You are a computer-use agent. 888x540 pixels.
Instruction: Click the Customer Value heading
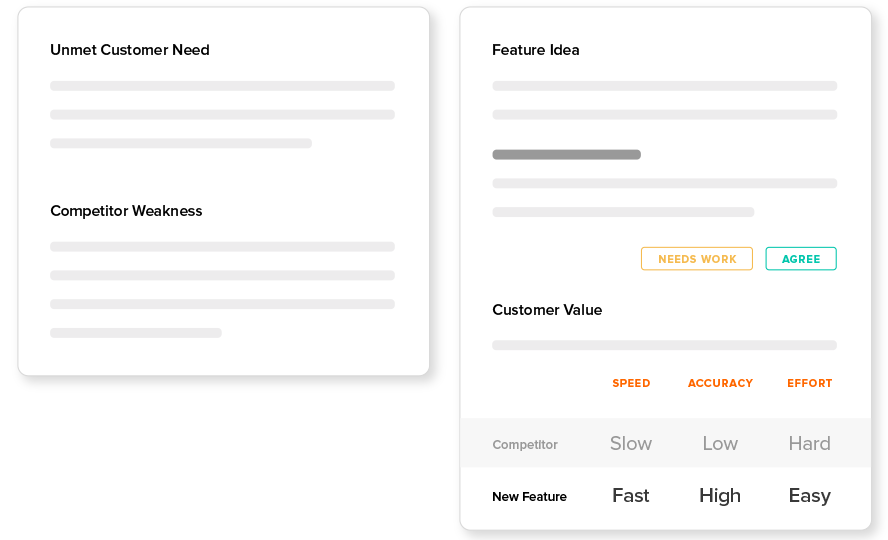[547, 310]
